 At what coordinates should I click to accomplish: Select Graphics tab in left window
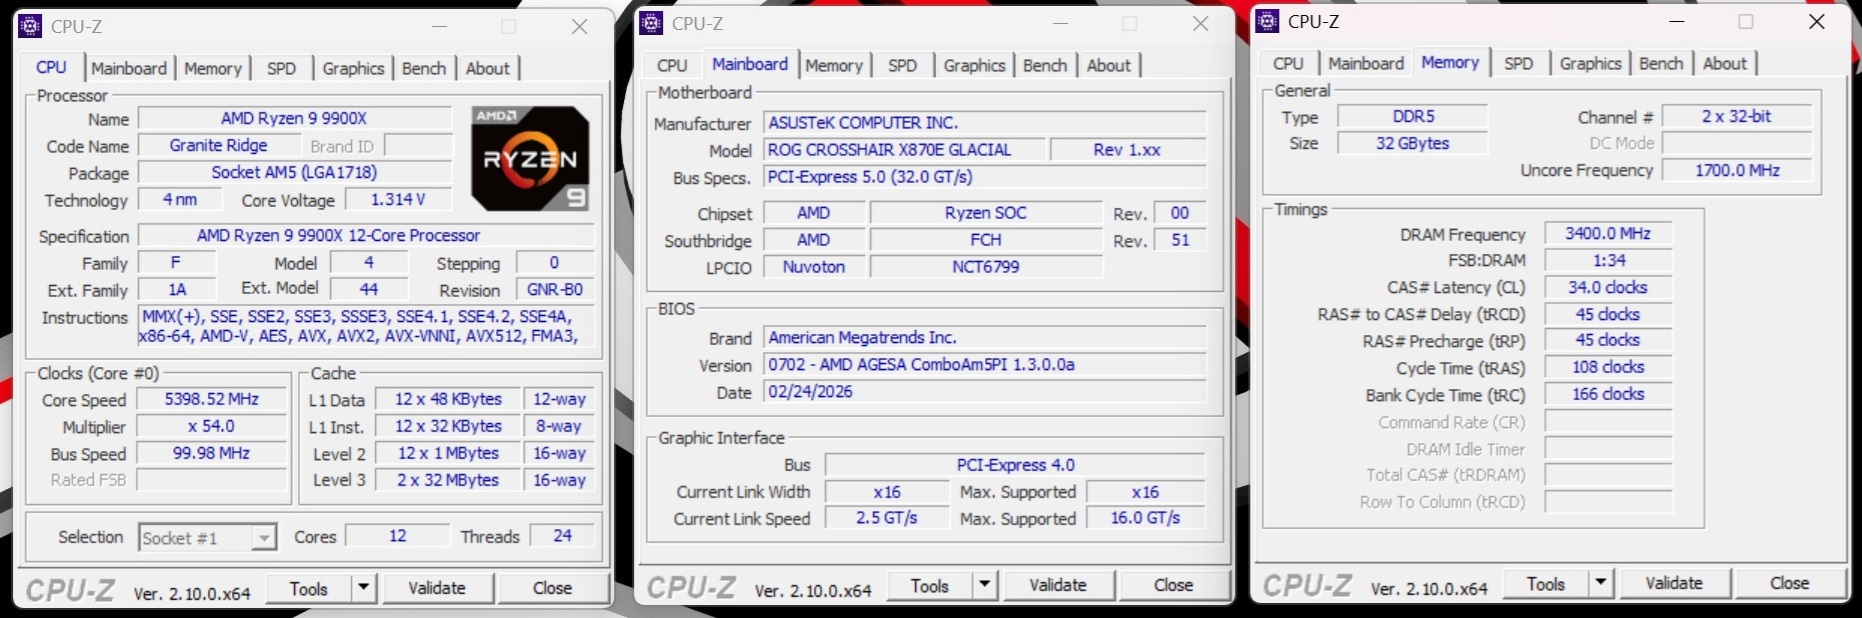(x=353, y=68)
